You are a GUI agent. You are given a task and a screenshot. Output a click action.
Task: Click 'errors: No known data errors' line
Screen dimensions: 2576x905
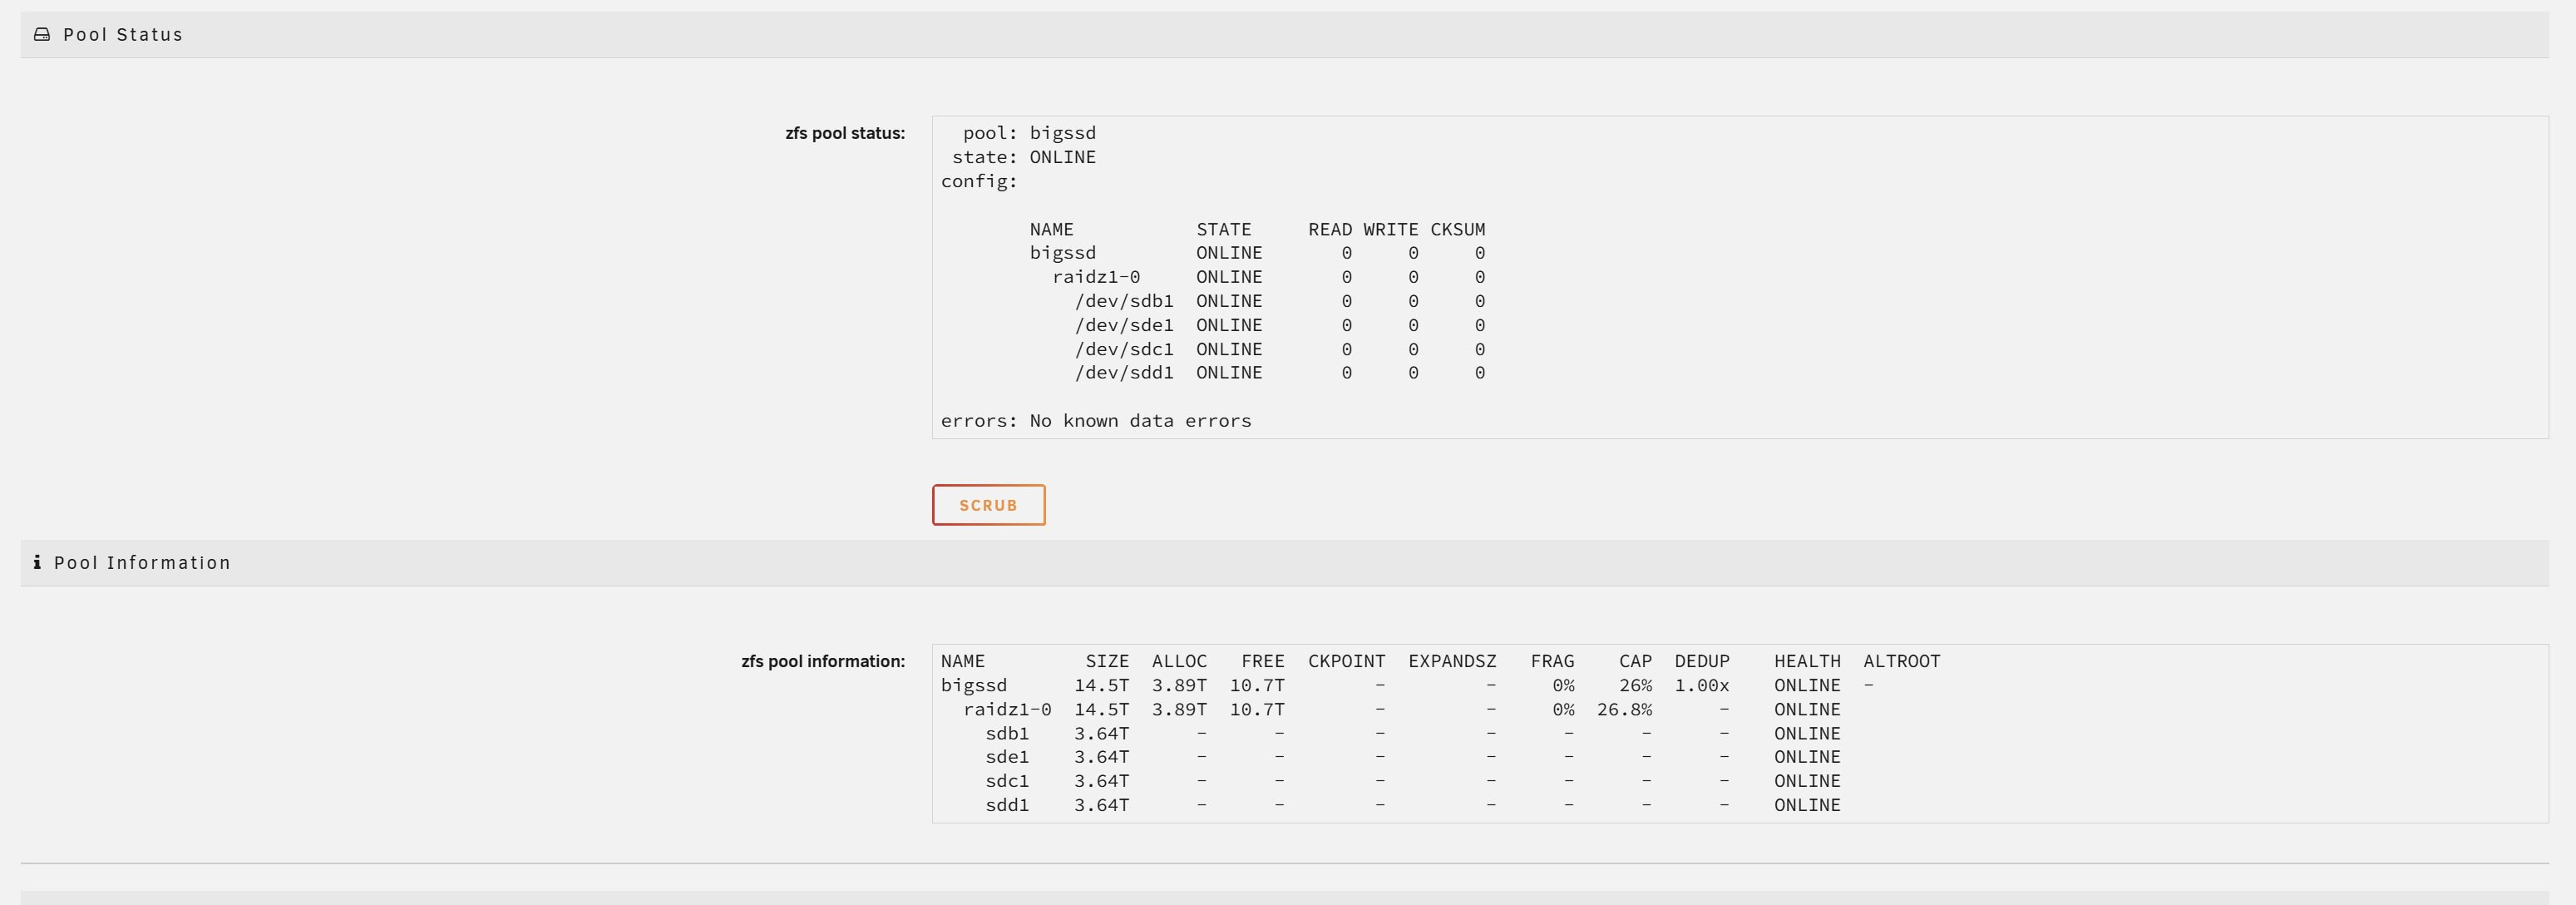[1095, 421]
